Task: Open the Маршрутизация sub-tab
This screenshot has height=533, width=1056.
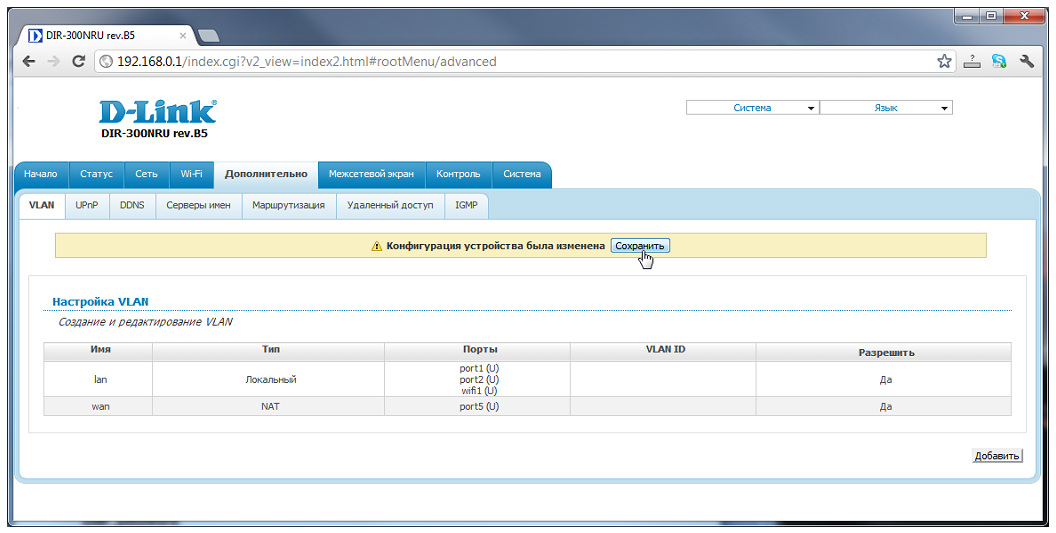Action: [x=288, y=205]
